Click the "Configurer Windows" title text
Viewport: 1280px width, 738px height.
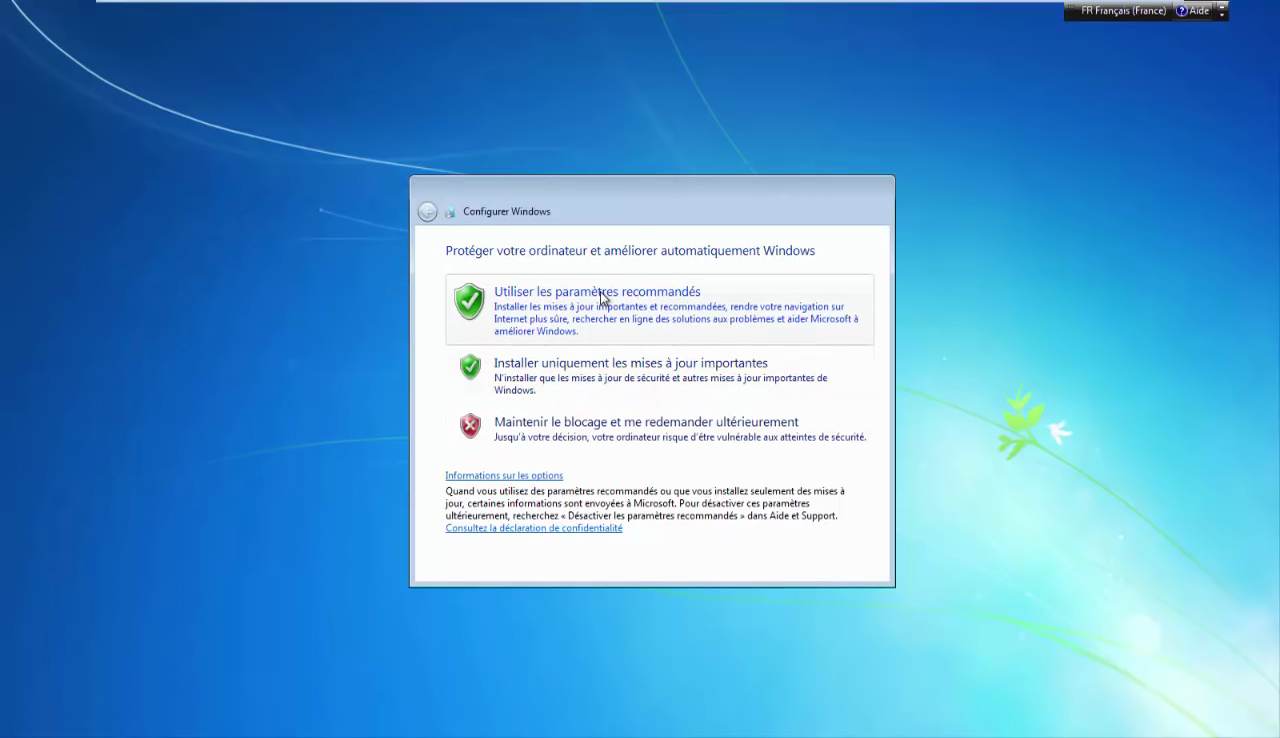[x=507, y=212]
